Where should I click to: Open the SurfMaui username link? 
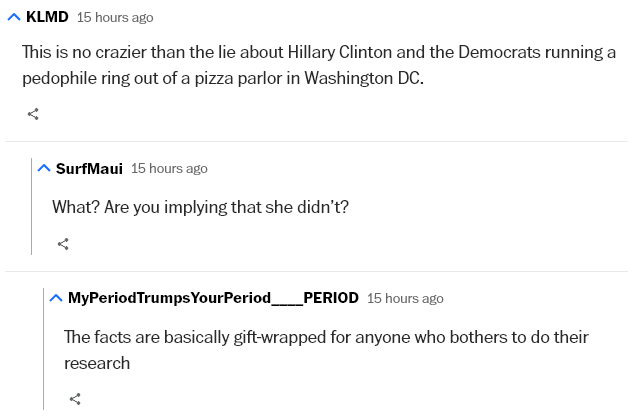(x=89, y=168)
